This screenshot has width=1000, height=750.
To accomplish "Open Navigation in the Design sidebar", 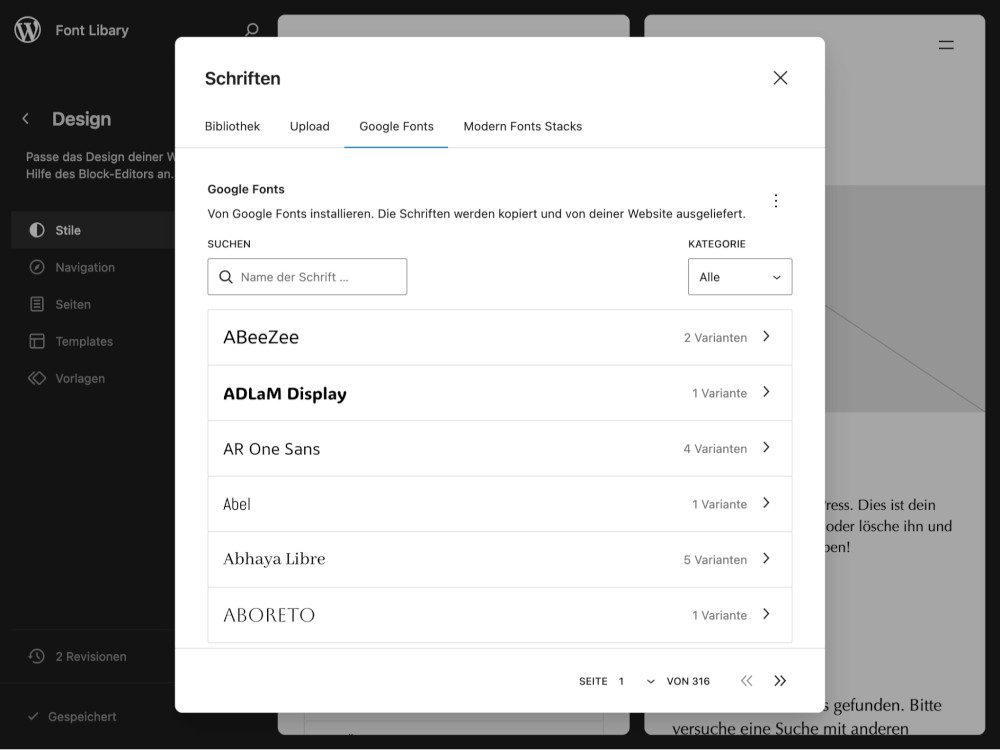I will 85,267.
